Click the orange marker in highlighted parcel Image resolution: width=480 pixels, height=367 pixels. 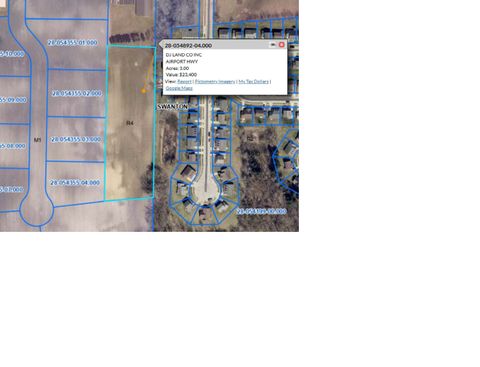point(143,91)
